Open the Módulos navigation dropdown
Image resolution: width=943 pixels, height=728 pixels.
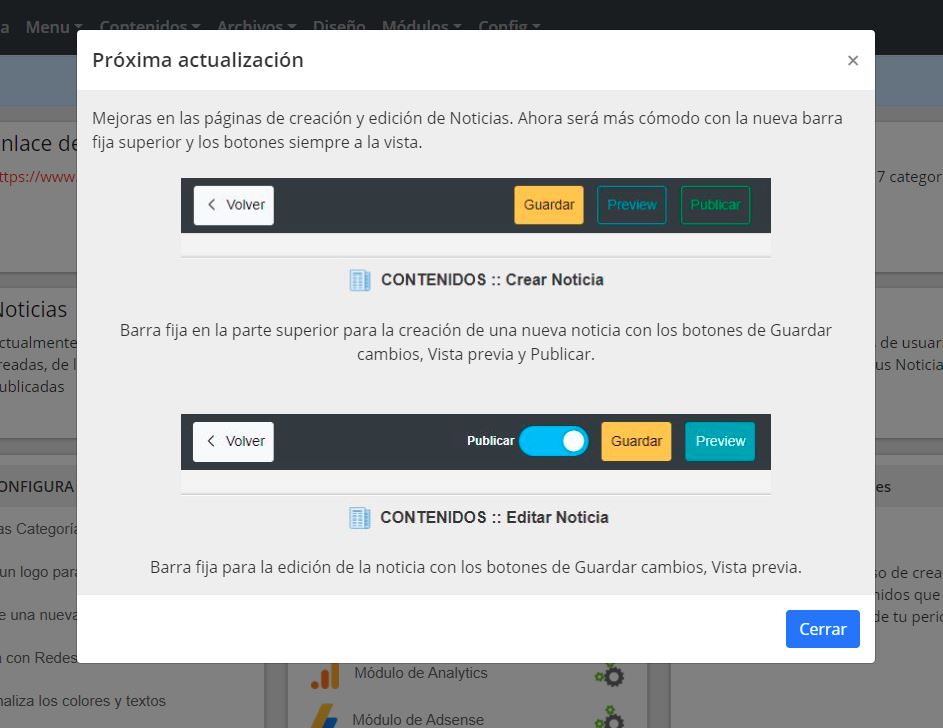(x=421, y=27)
